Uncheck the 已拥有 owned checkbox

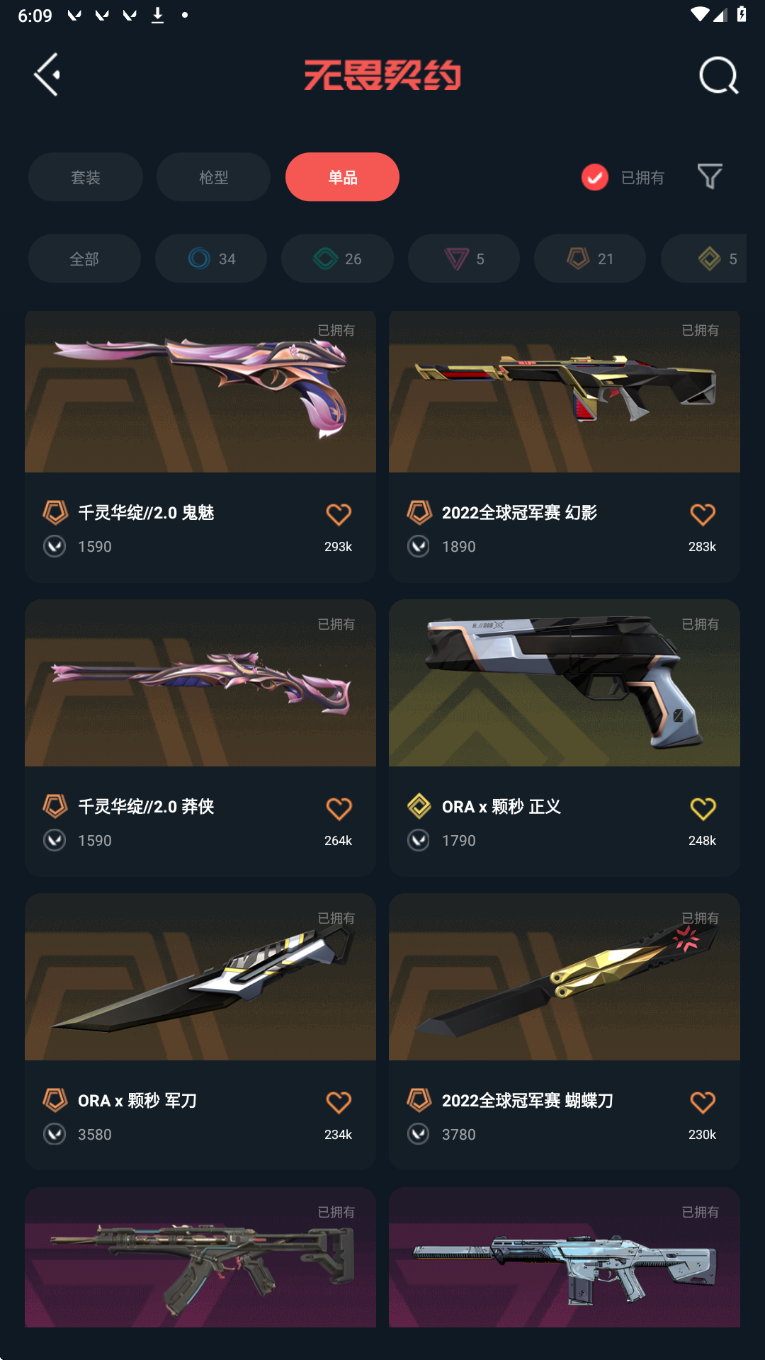click(595, 178)
